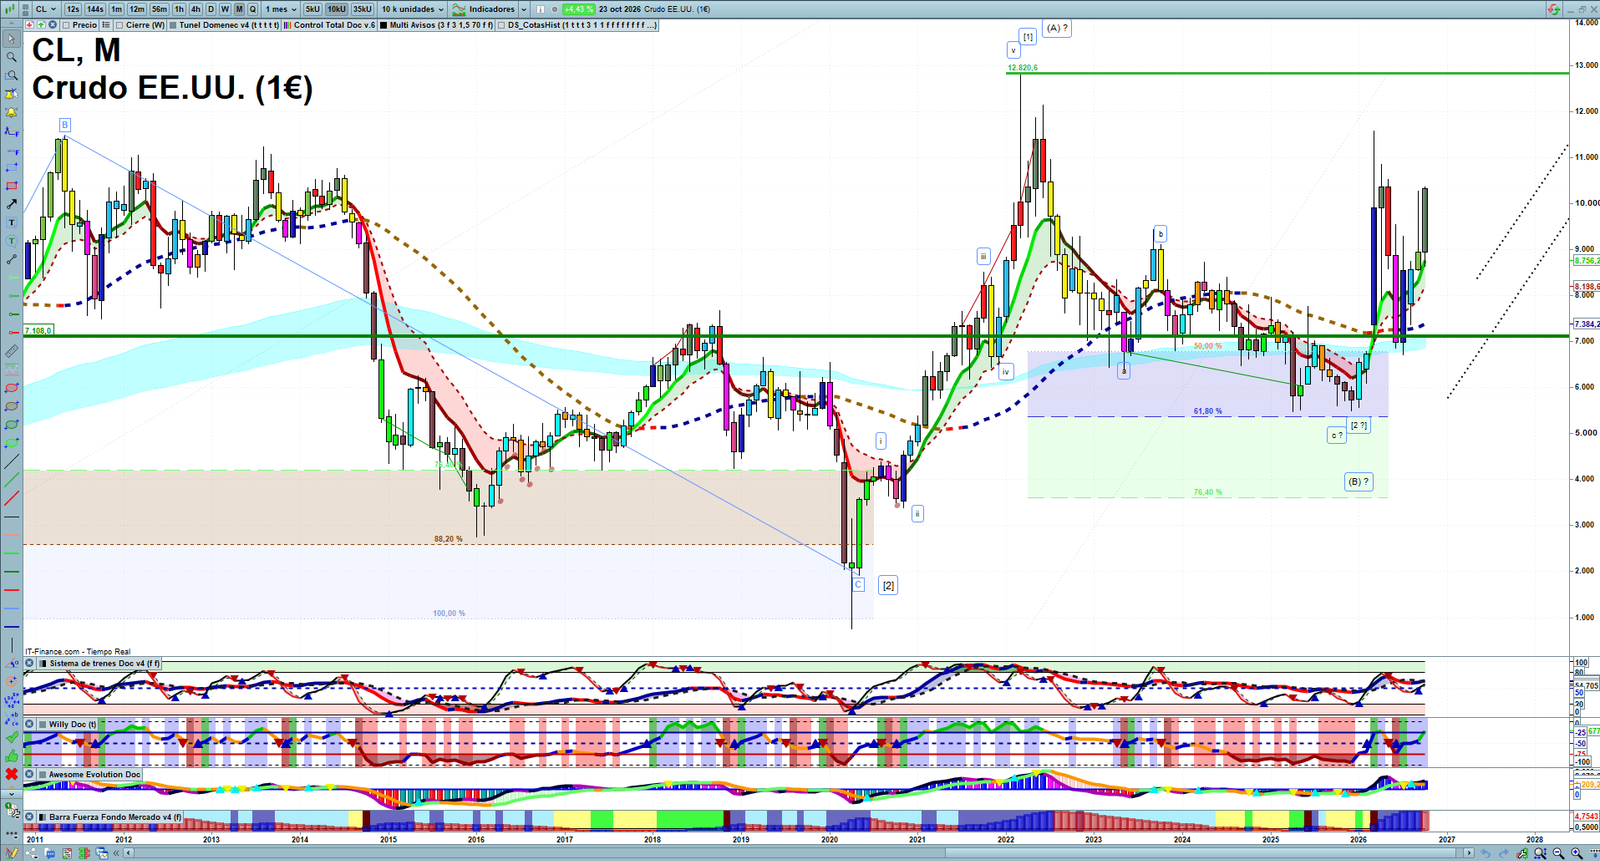Select the 5kU history button
This screenshot has height=861, width=1600.
pos(313,9)
